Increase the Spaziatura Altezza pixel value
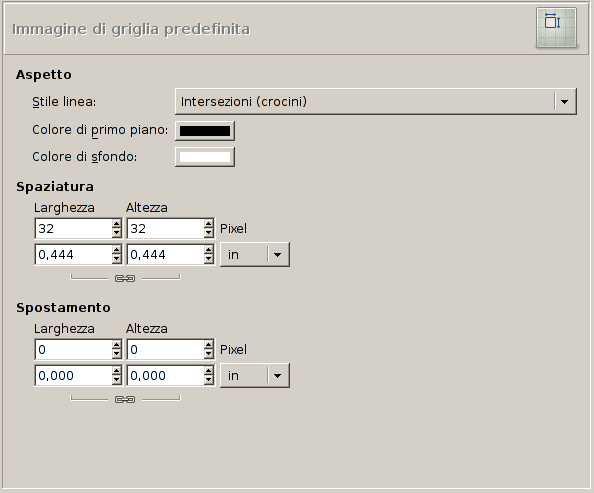The height and width of the screenshot is (493, 594). [x=209, y=224]
